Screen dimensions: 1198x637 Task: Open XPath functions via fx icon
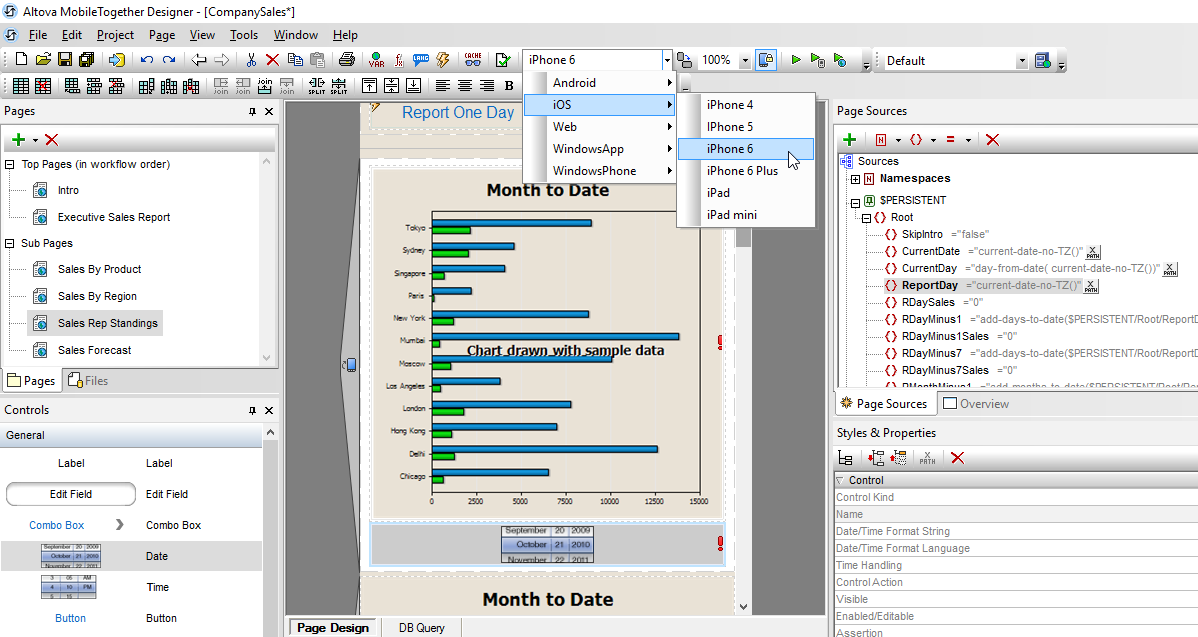point(399,60)
